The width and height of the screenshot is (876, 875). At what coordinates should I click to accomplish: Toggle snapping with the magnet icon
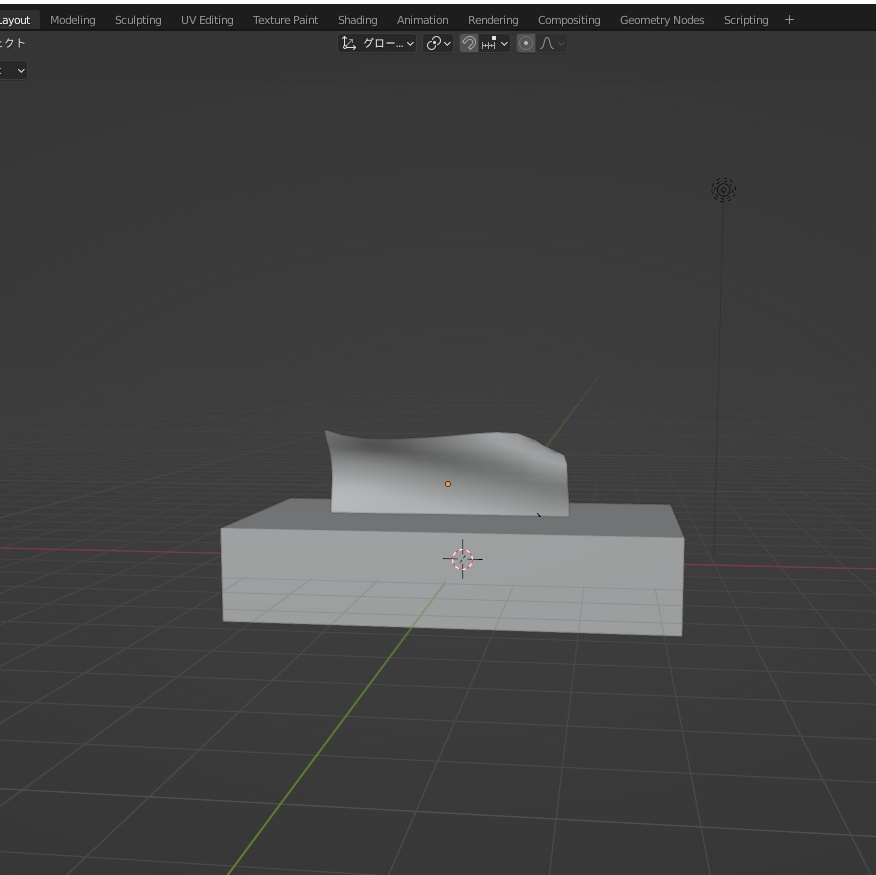(468, 42)
